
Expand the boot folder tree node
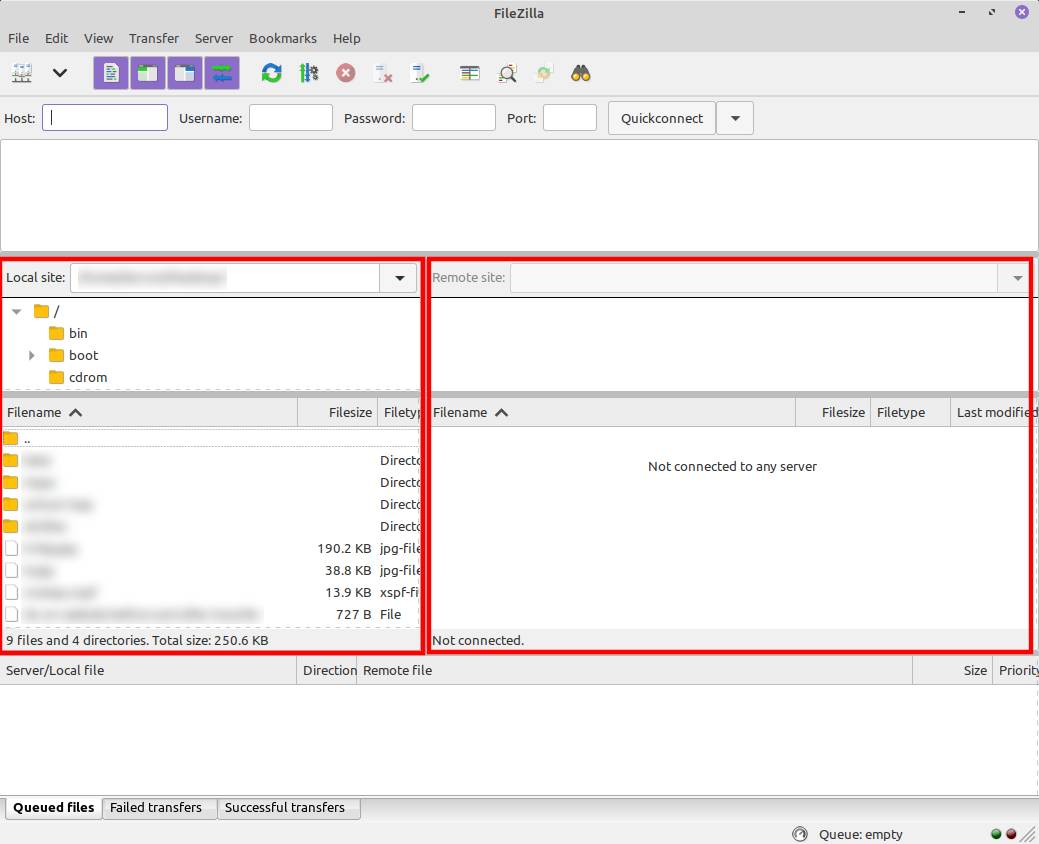coord(31,355)
